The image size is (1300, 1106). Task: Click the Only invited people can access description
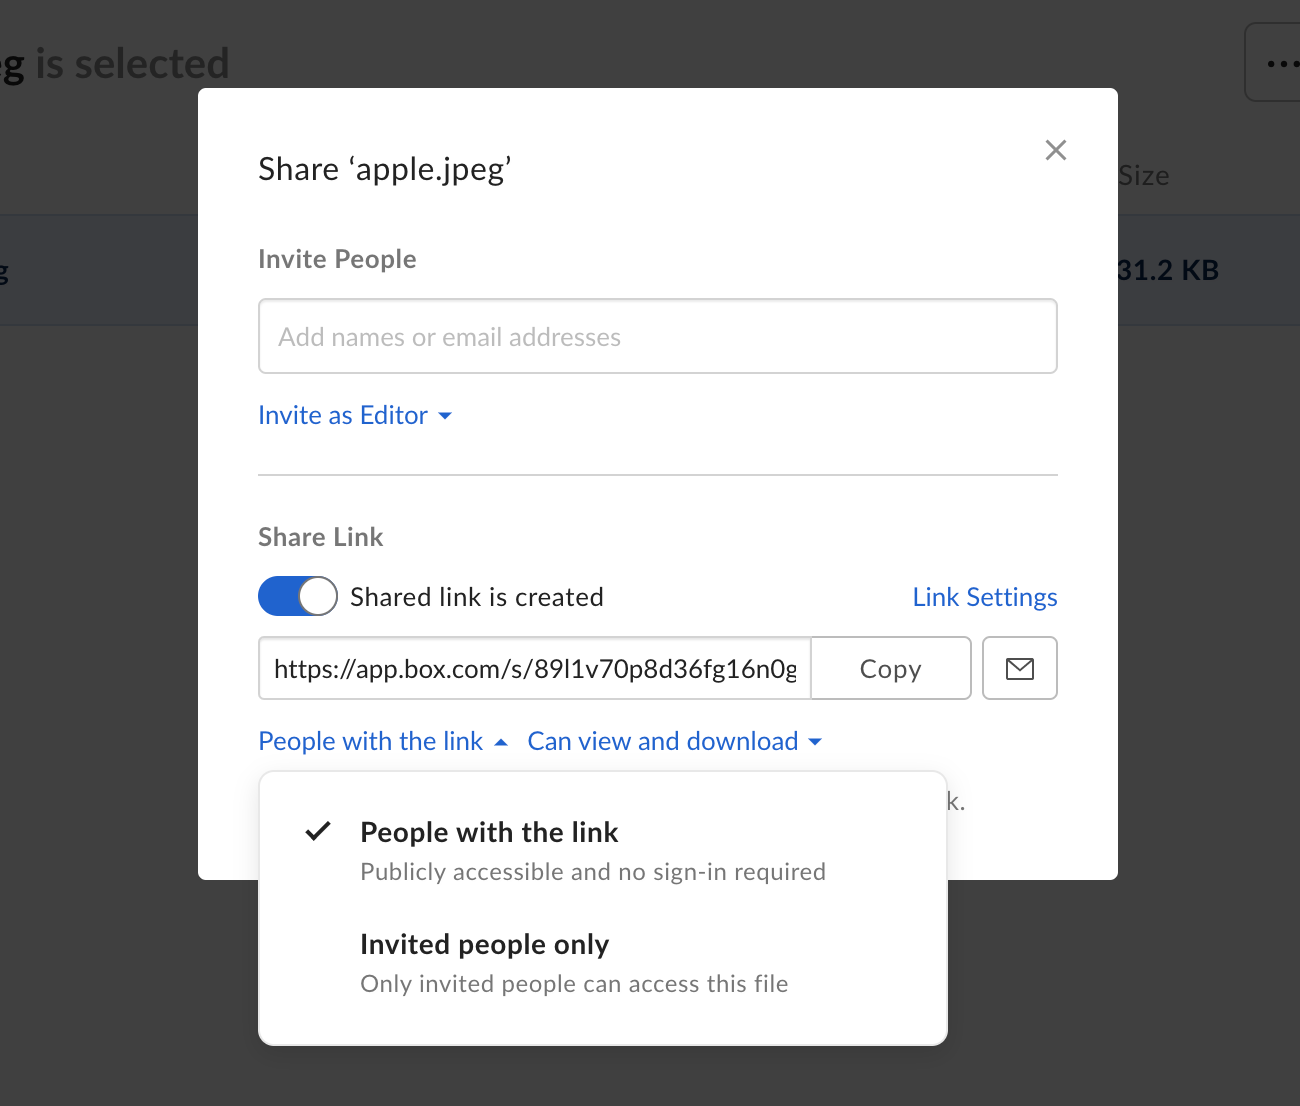(x=574, y=984)
